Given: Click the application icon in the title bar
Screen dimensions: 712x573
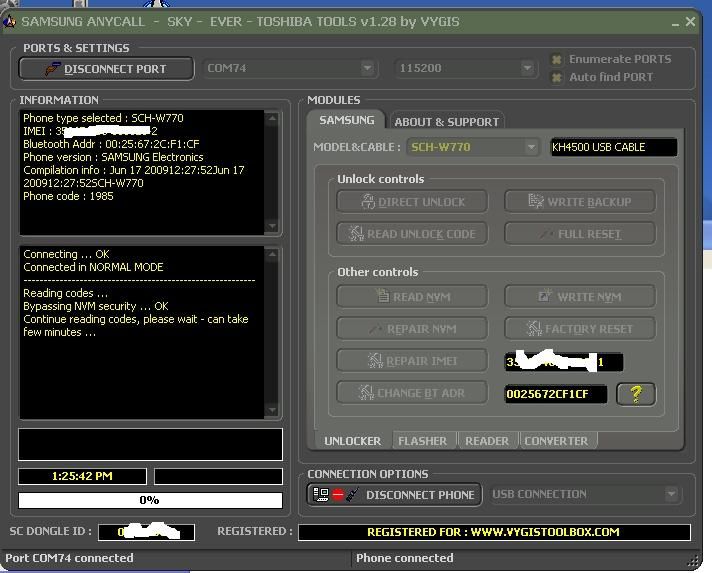Looking at the screenshot, I should (10, 21).
